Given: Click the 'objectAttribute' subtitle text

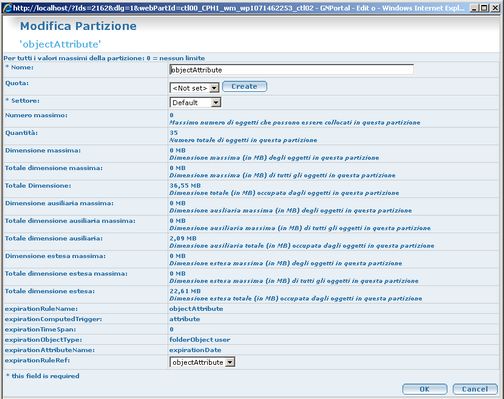Looking at the screenshot, I should coord(60,44).
